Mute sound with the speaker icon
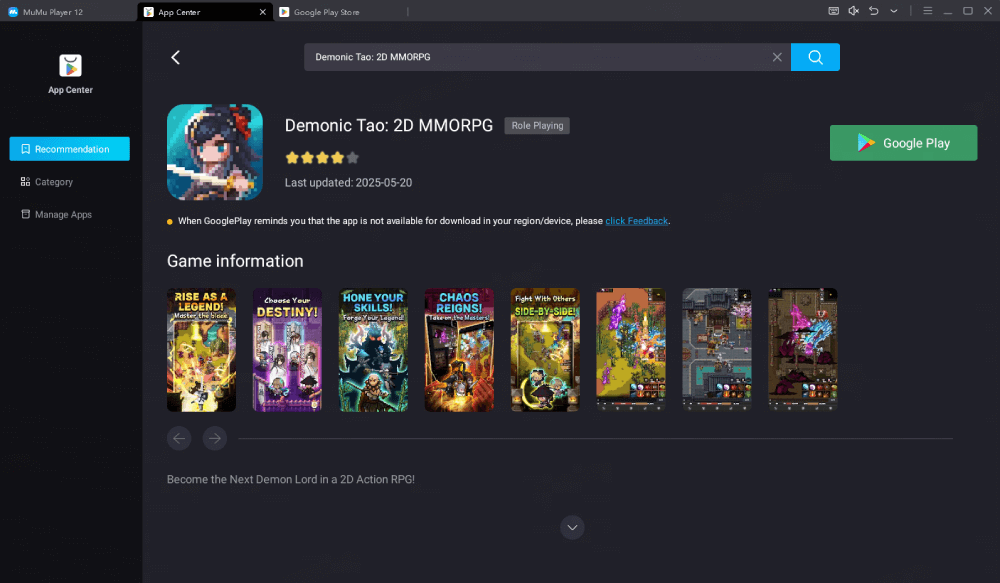 853,11
